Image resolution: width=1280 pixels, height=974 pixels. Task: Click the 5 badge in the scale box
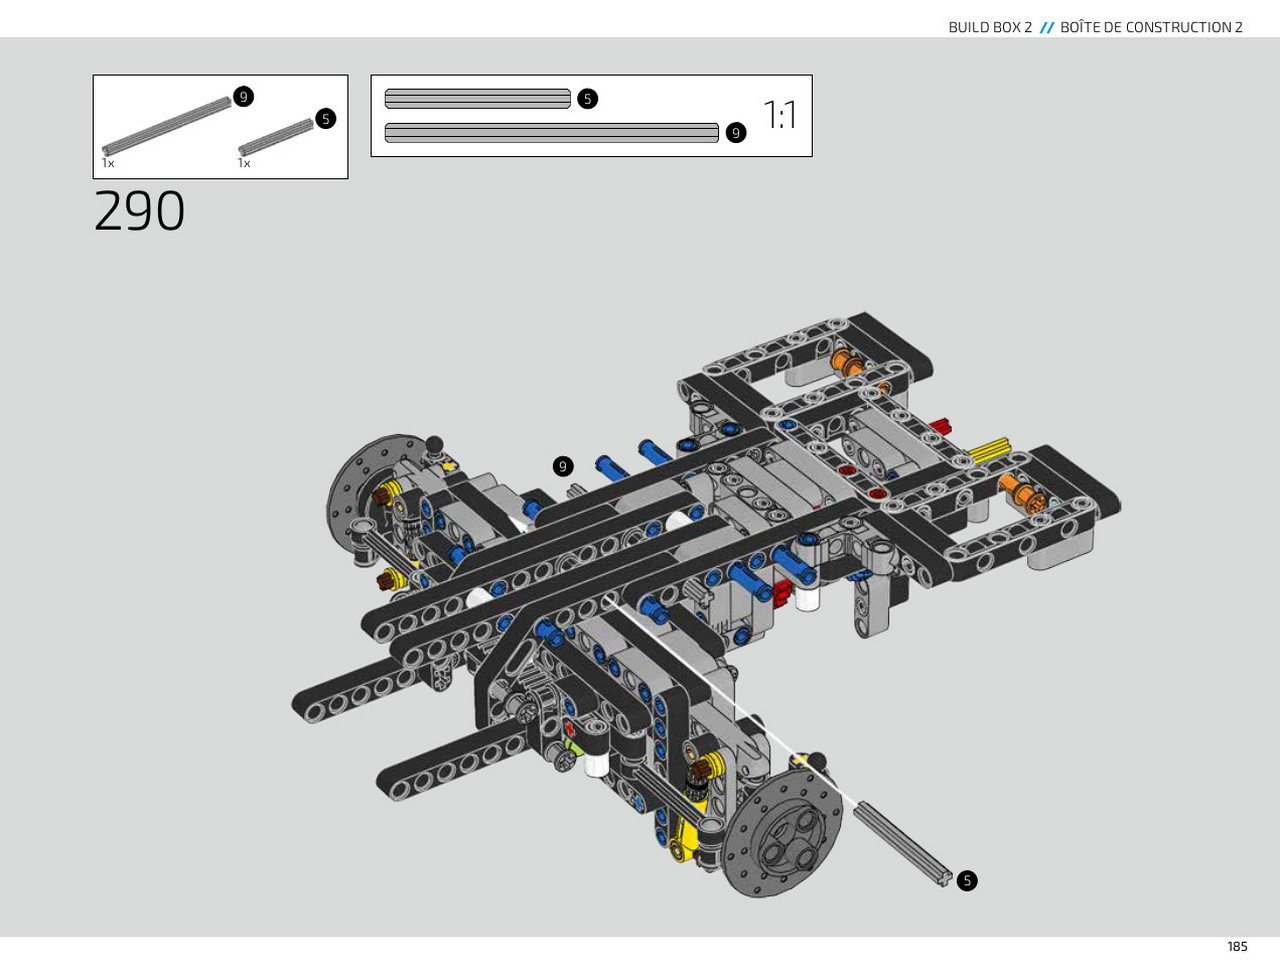588,98
